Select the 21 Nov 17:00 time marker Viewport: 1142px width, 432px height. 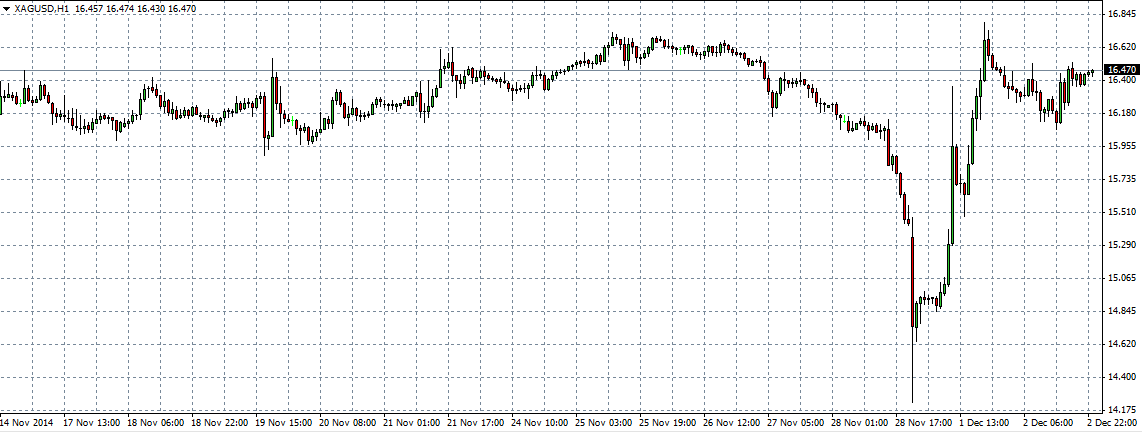(478, 423)
